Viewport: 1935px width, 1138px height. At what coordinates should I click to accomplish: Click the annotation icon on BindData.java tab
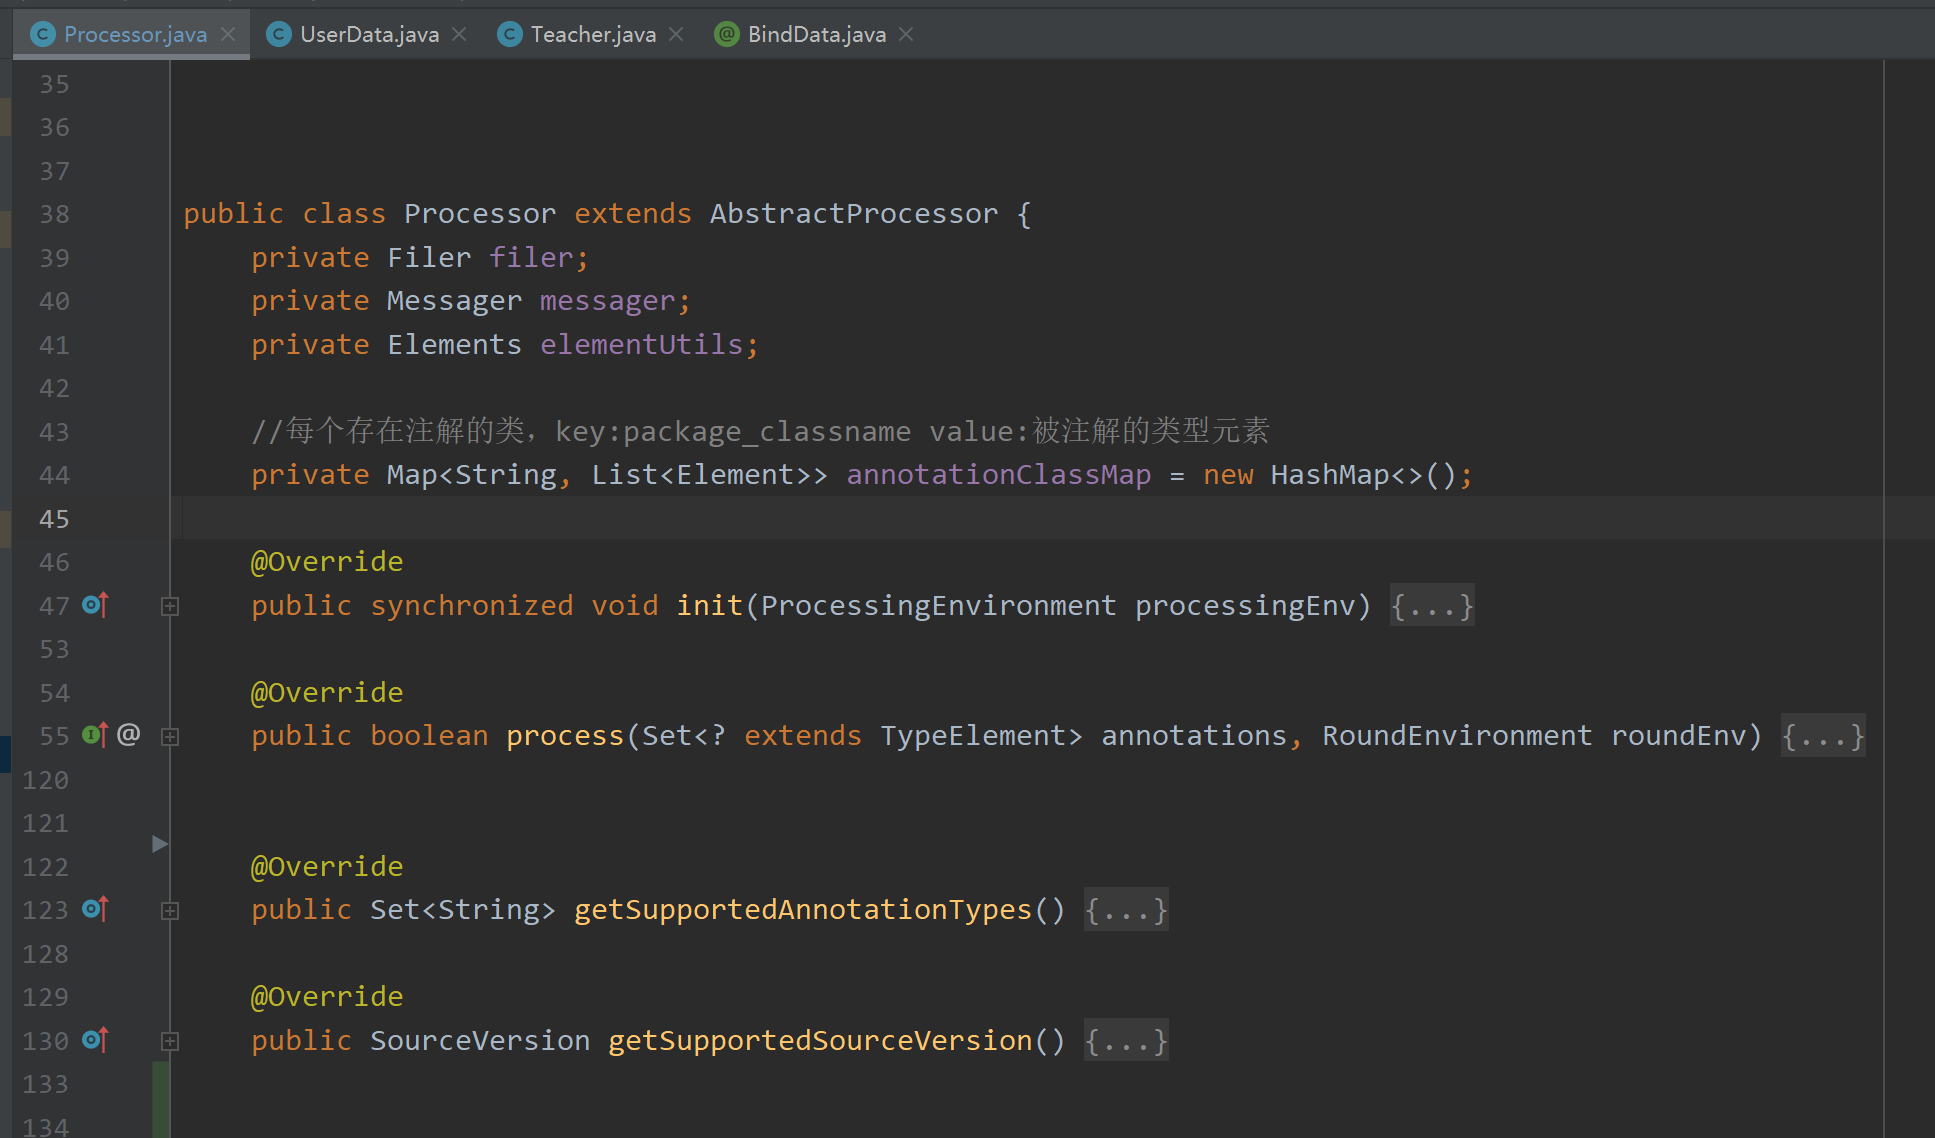coord(727,35)
